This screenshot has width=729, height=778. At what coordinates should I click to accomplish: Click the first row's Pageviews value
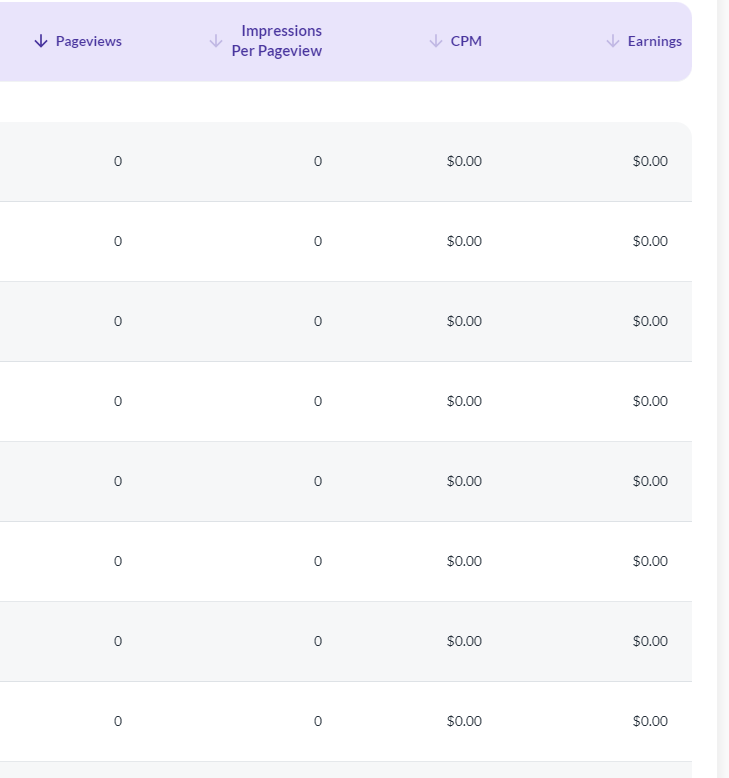tap(118, 161)
